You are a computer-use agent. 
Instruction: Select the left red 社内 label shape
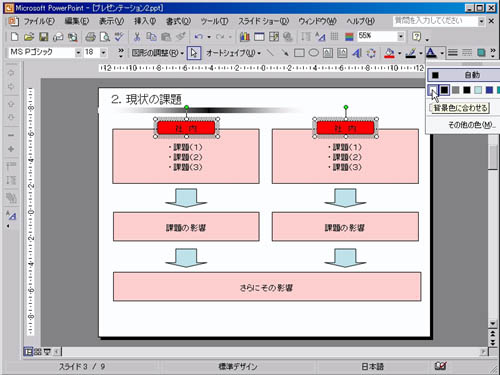pyautogui.click(x=186, y=128)
